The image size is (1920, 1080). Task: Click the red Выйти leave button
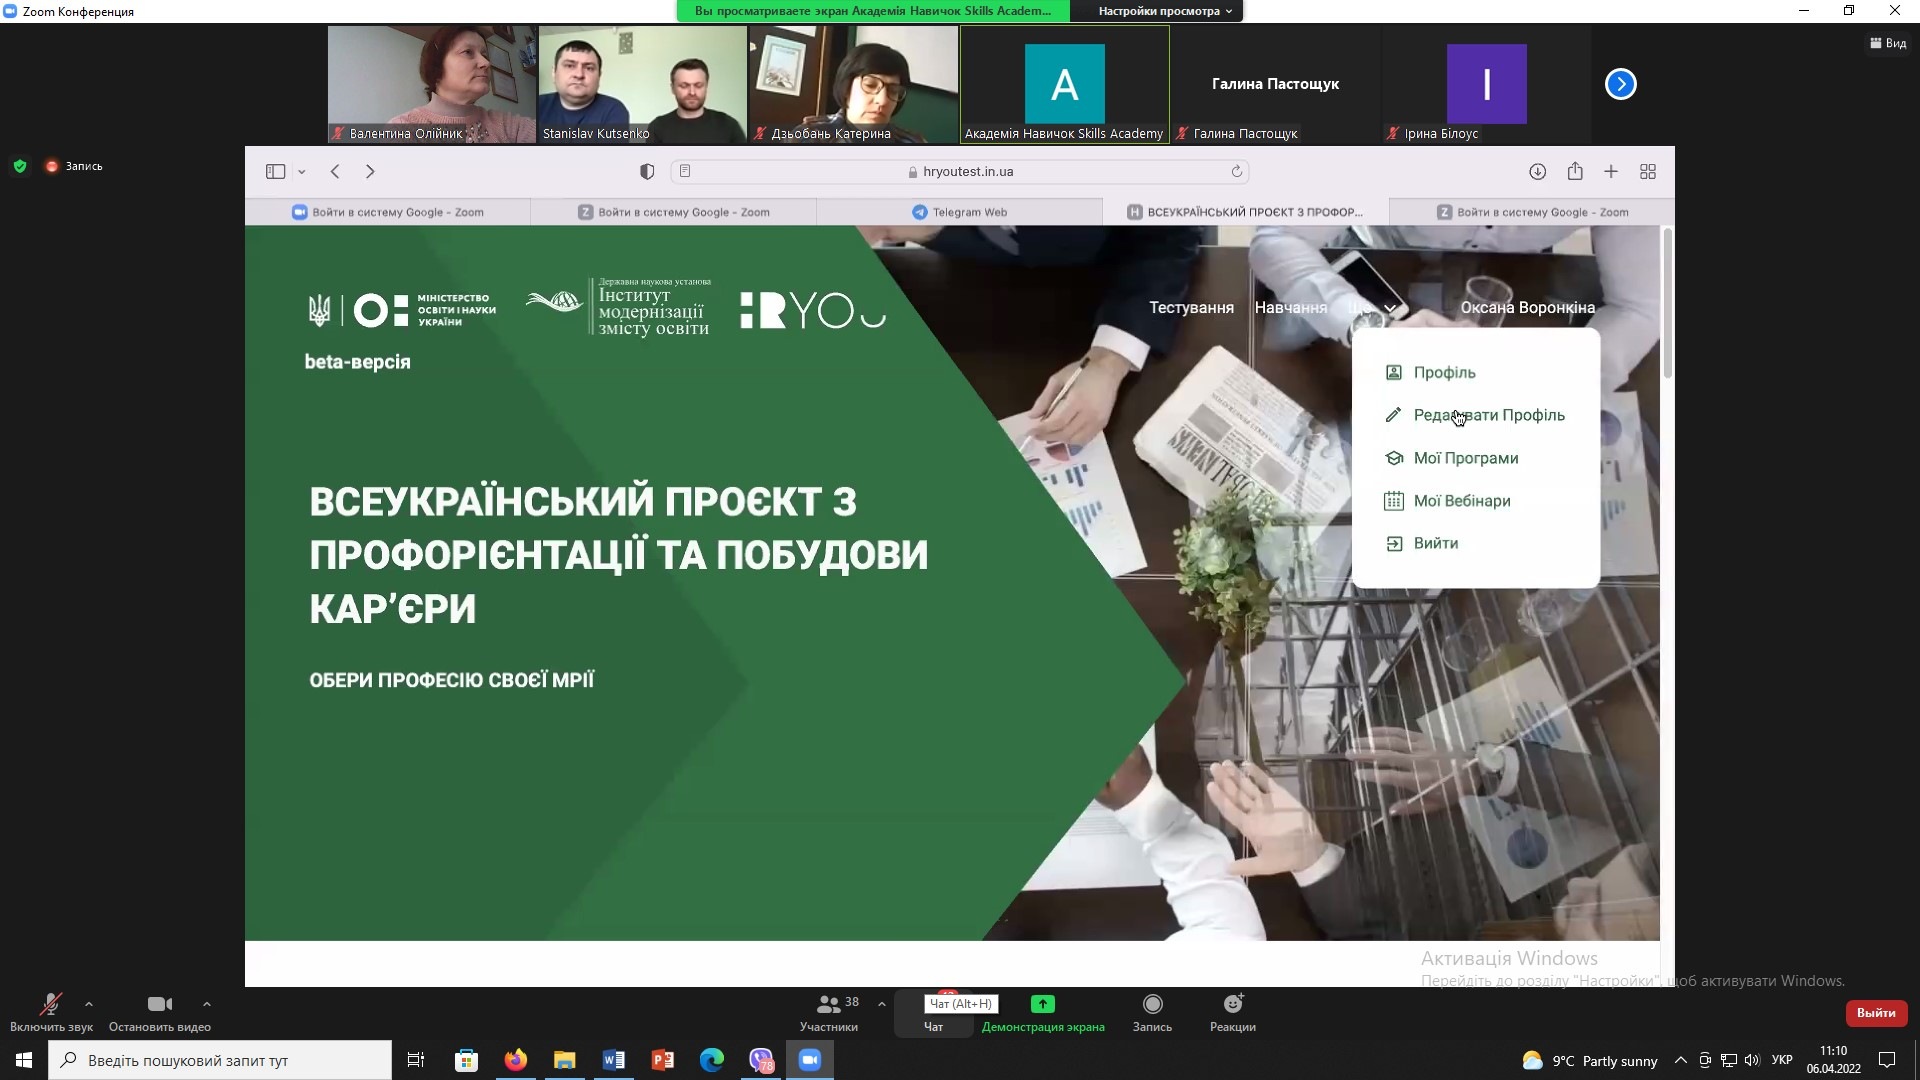[1875, 1013]
